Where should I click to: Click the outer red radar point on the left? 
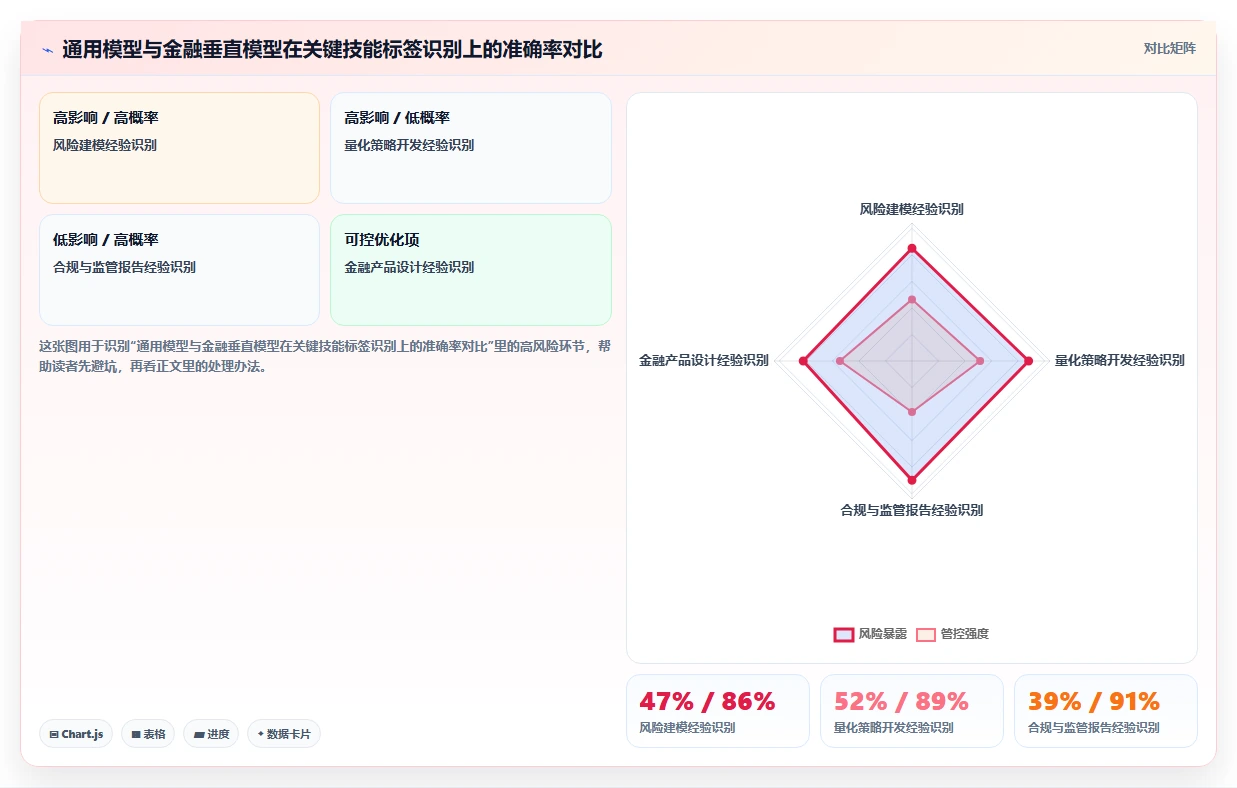(803, 361)
